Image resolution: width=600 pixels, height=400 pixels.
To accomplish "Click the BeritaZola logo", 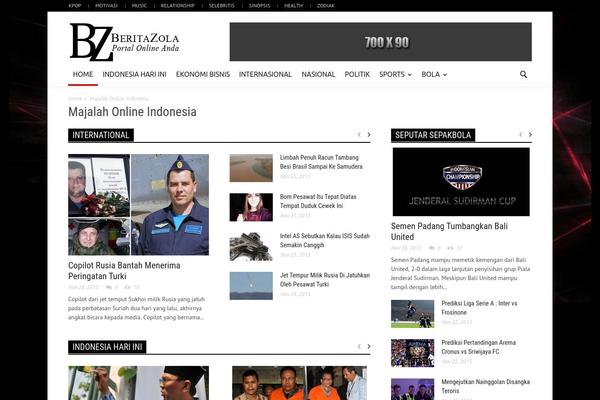I will pyautogui.click(x=124, y=42).
